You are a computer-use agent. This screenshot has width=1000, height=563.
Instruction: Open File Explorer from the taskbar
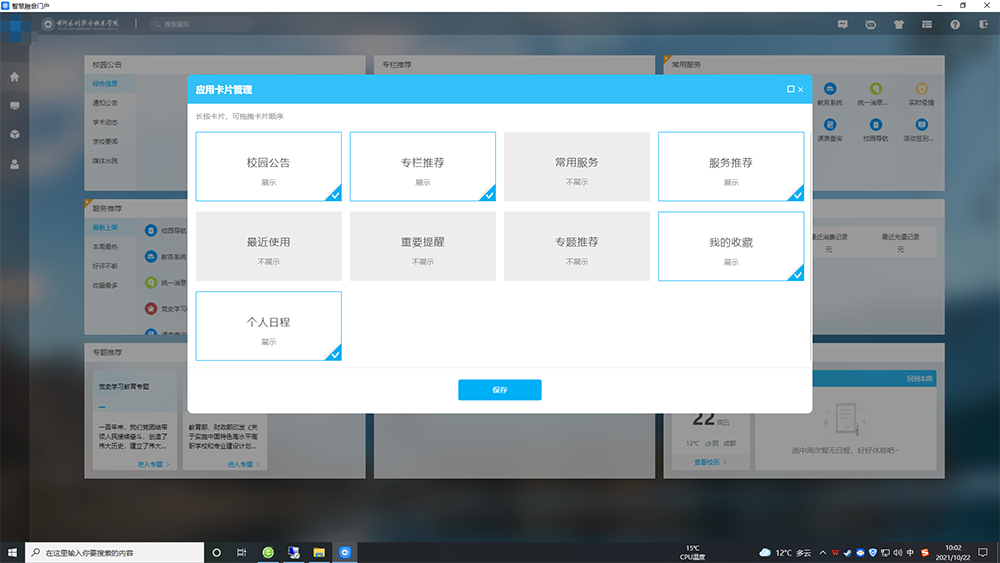(319, 552)
